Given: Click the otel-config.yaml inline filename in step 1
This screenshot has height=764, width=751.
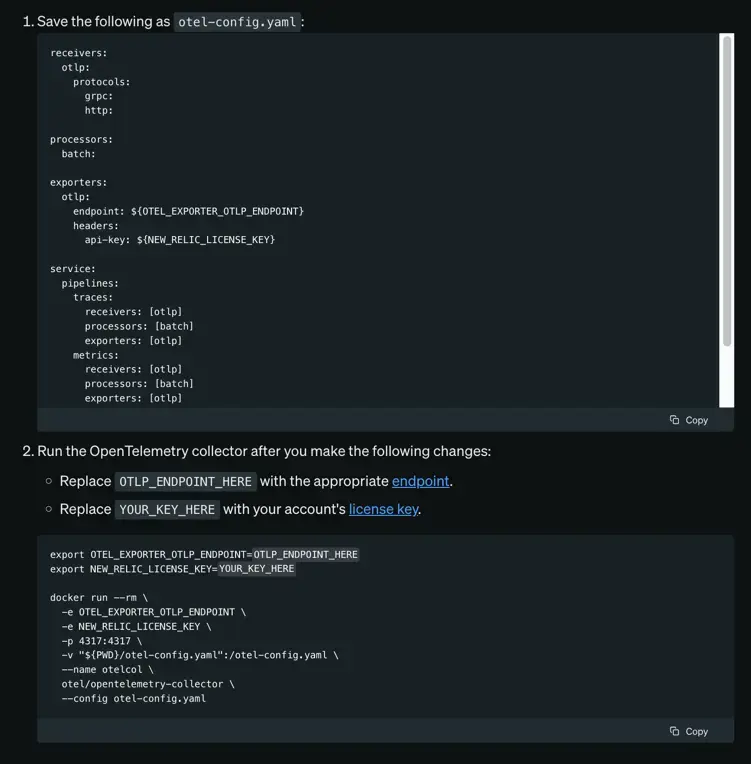Looking at the screenshot, I should (x=238, y=22).
